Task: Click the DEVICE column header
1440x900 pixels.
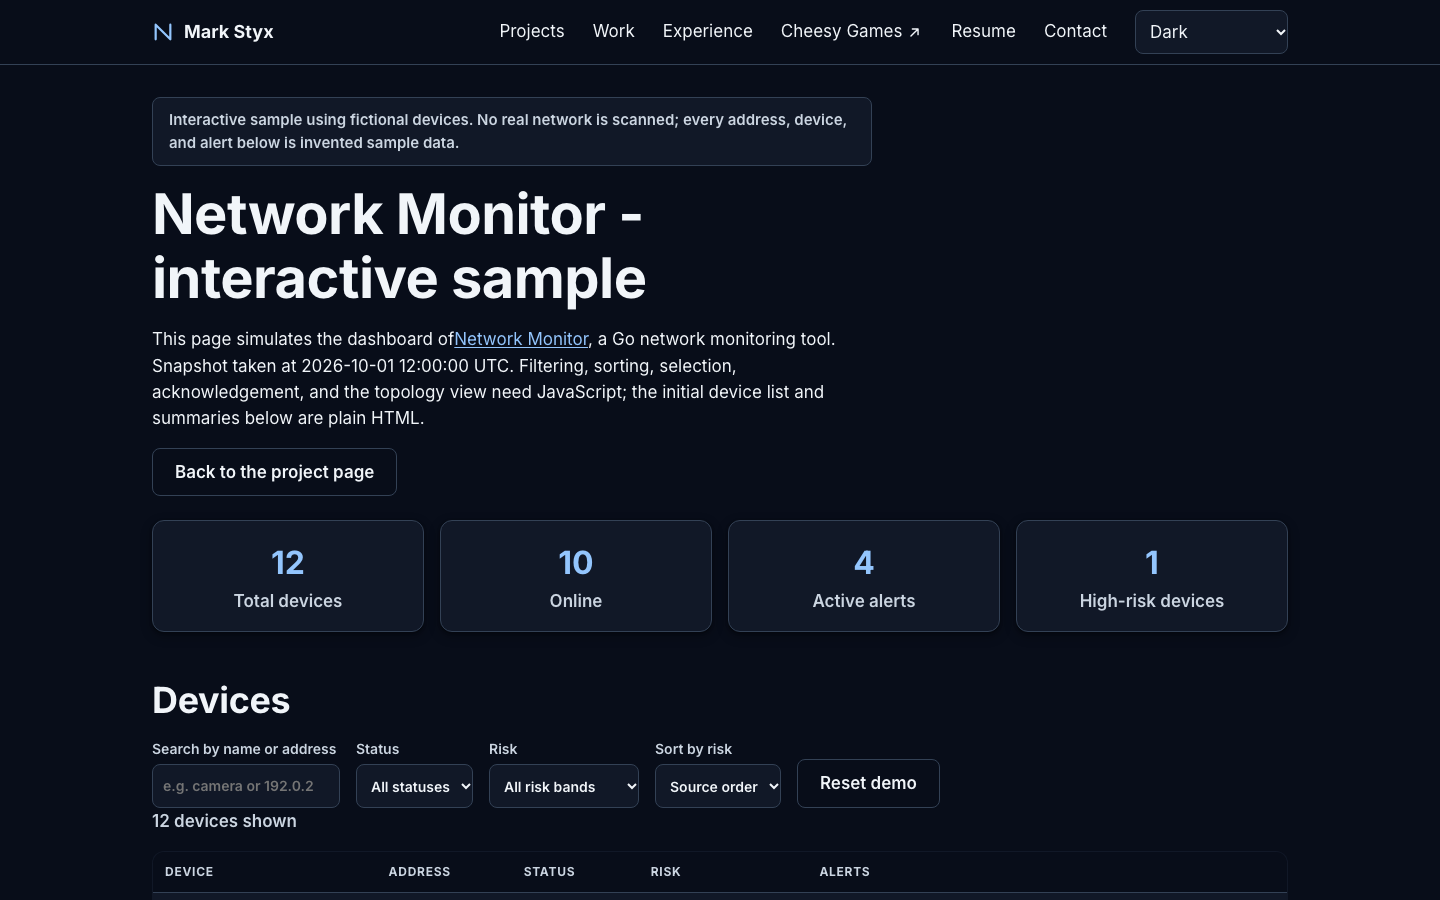Action: 189,872
